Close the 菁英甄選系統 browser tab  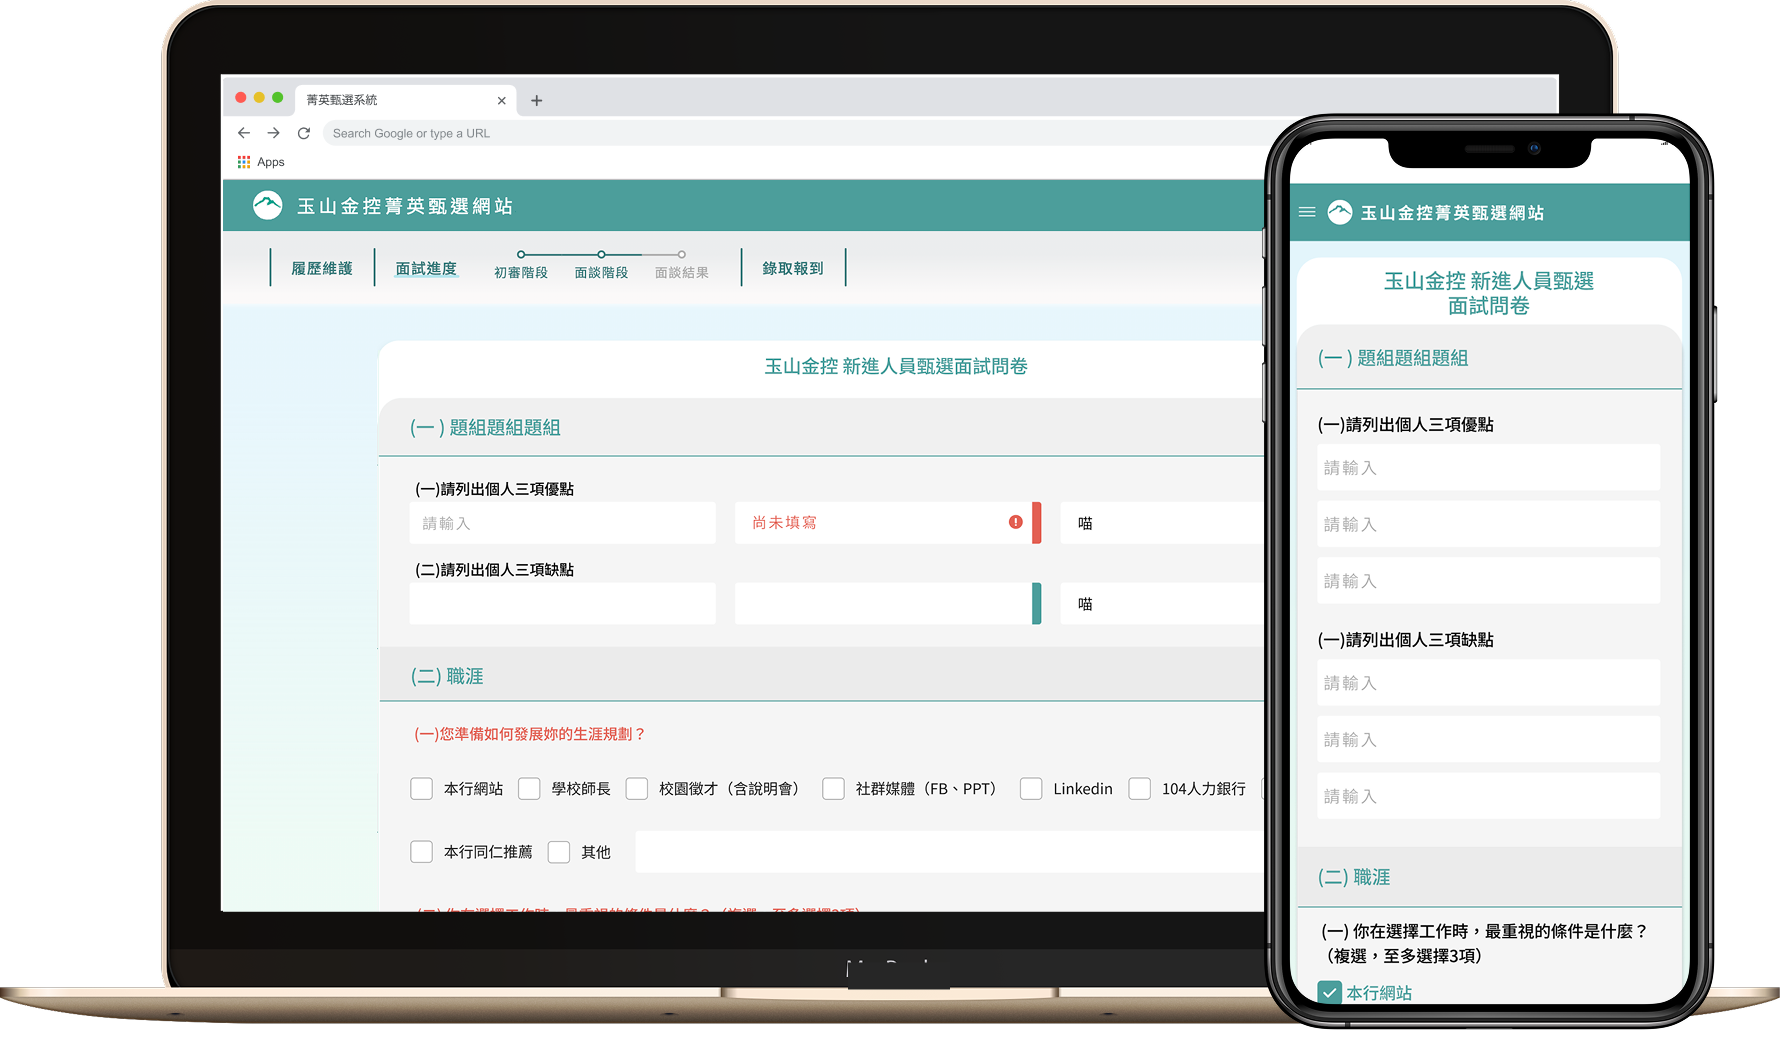point(501,100)
